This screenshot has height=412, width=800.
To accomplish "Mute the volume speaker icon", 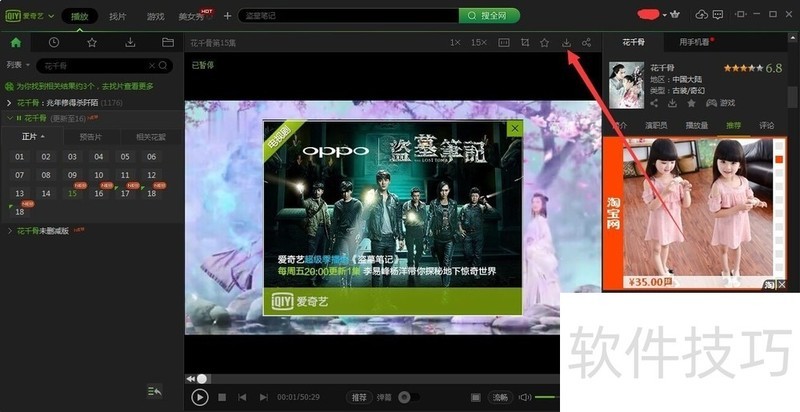I will click(525, 397).
